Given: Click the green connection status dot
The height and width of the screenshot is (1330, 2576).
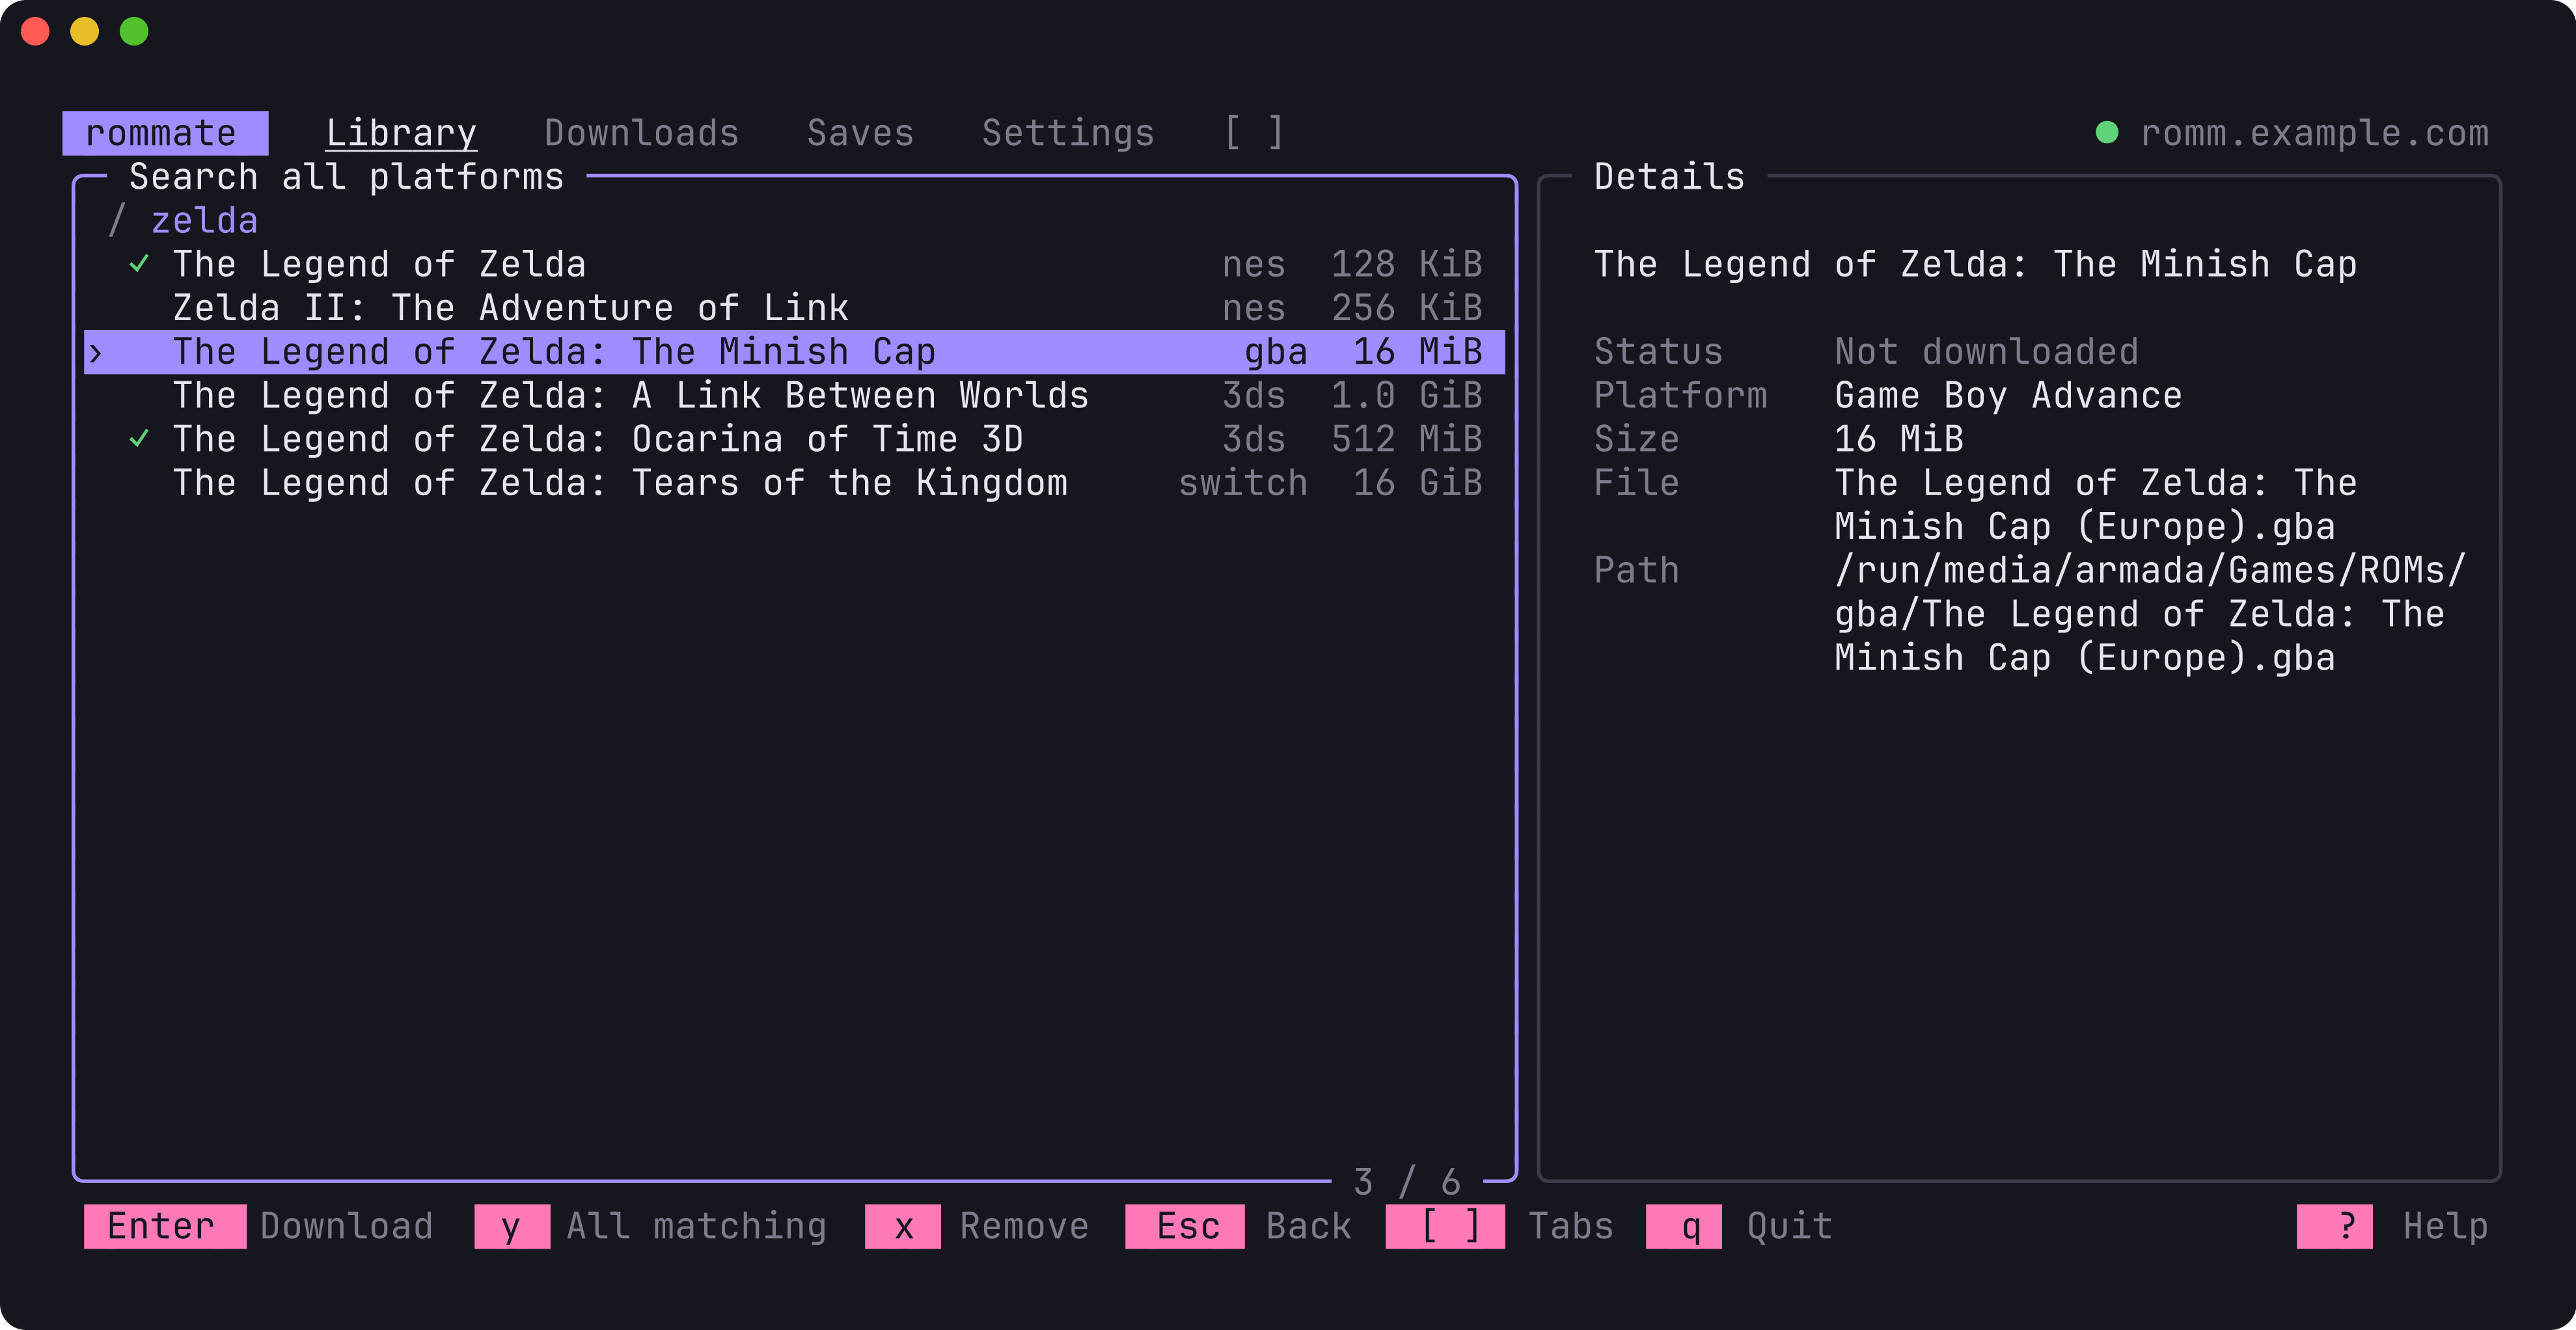Looking at the screenshot, I should click(x=2106, y=132).
